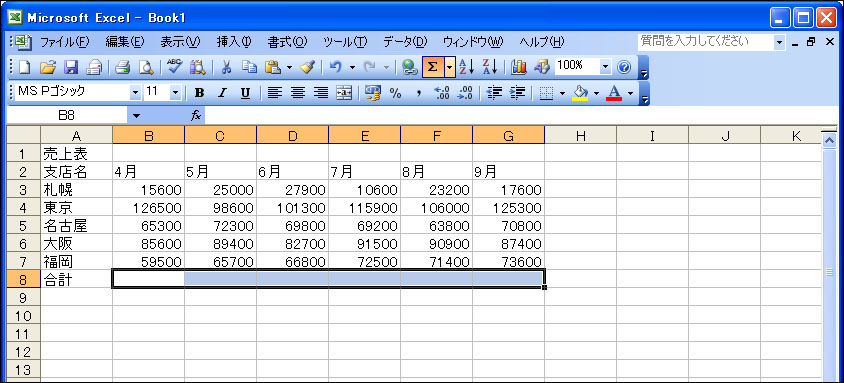Toggle italic formatting
The width and height of the screenshot is (844, 383).
coord(222,93)
